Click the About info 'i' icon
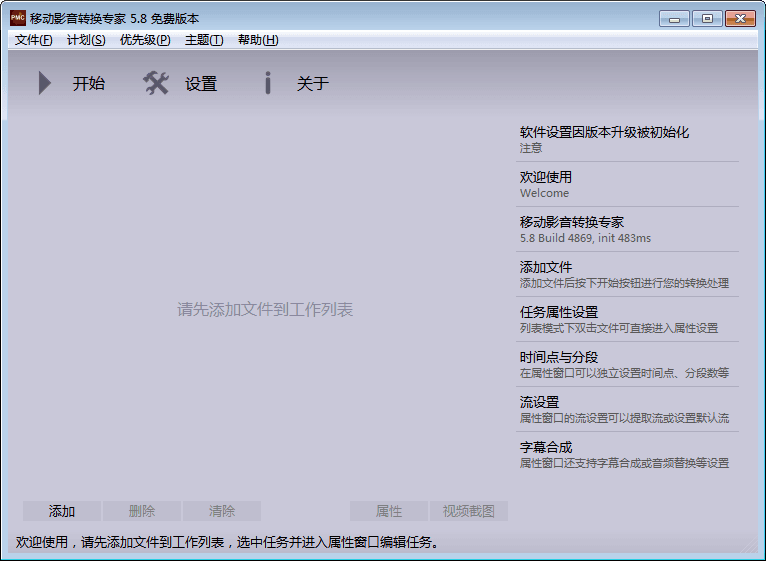The image size is (766, 561). tap(267, 83)
